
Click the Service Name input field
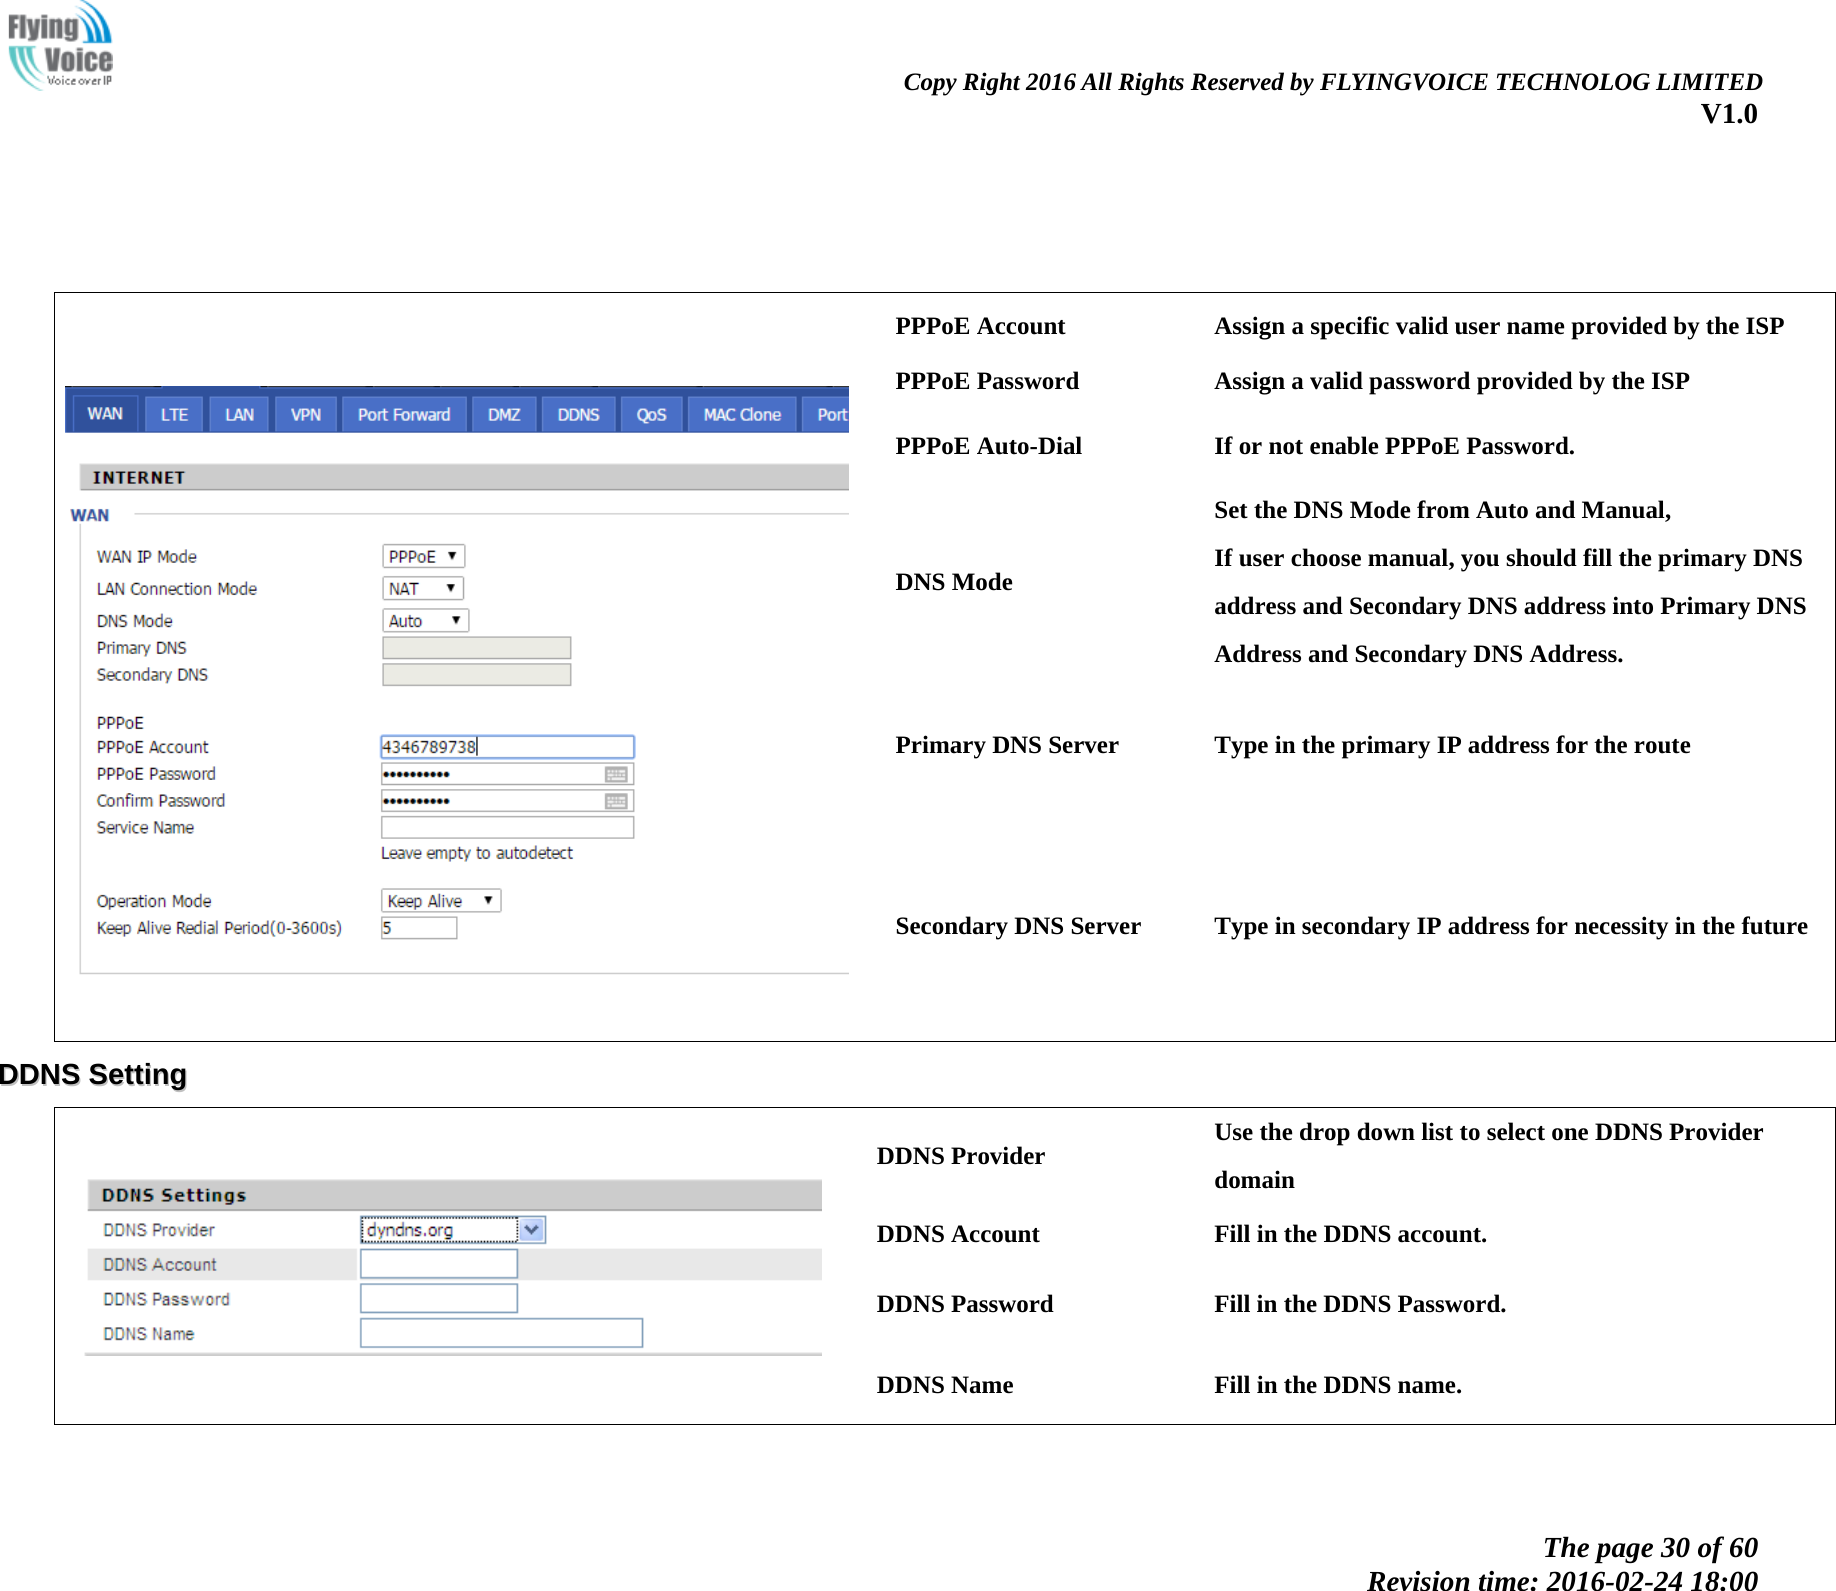click(506, 827)
